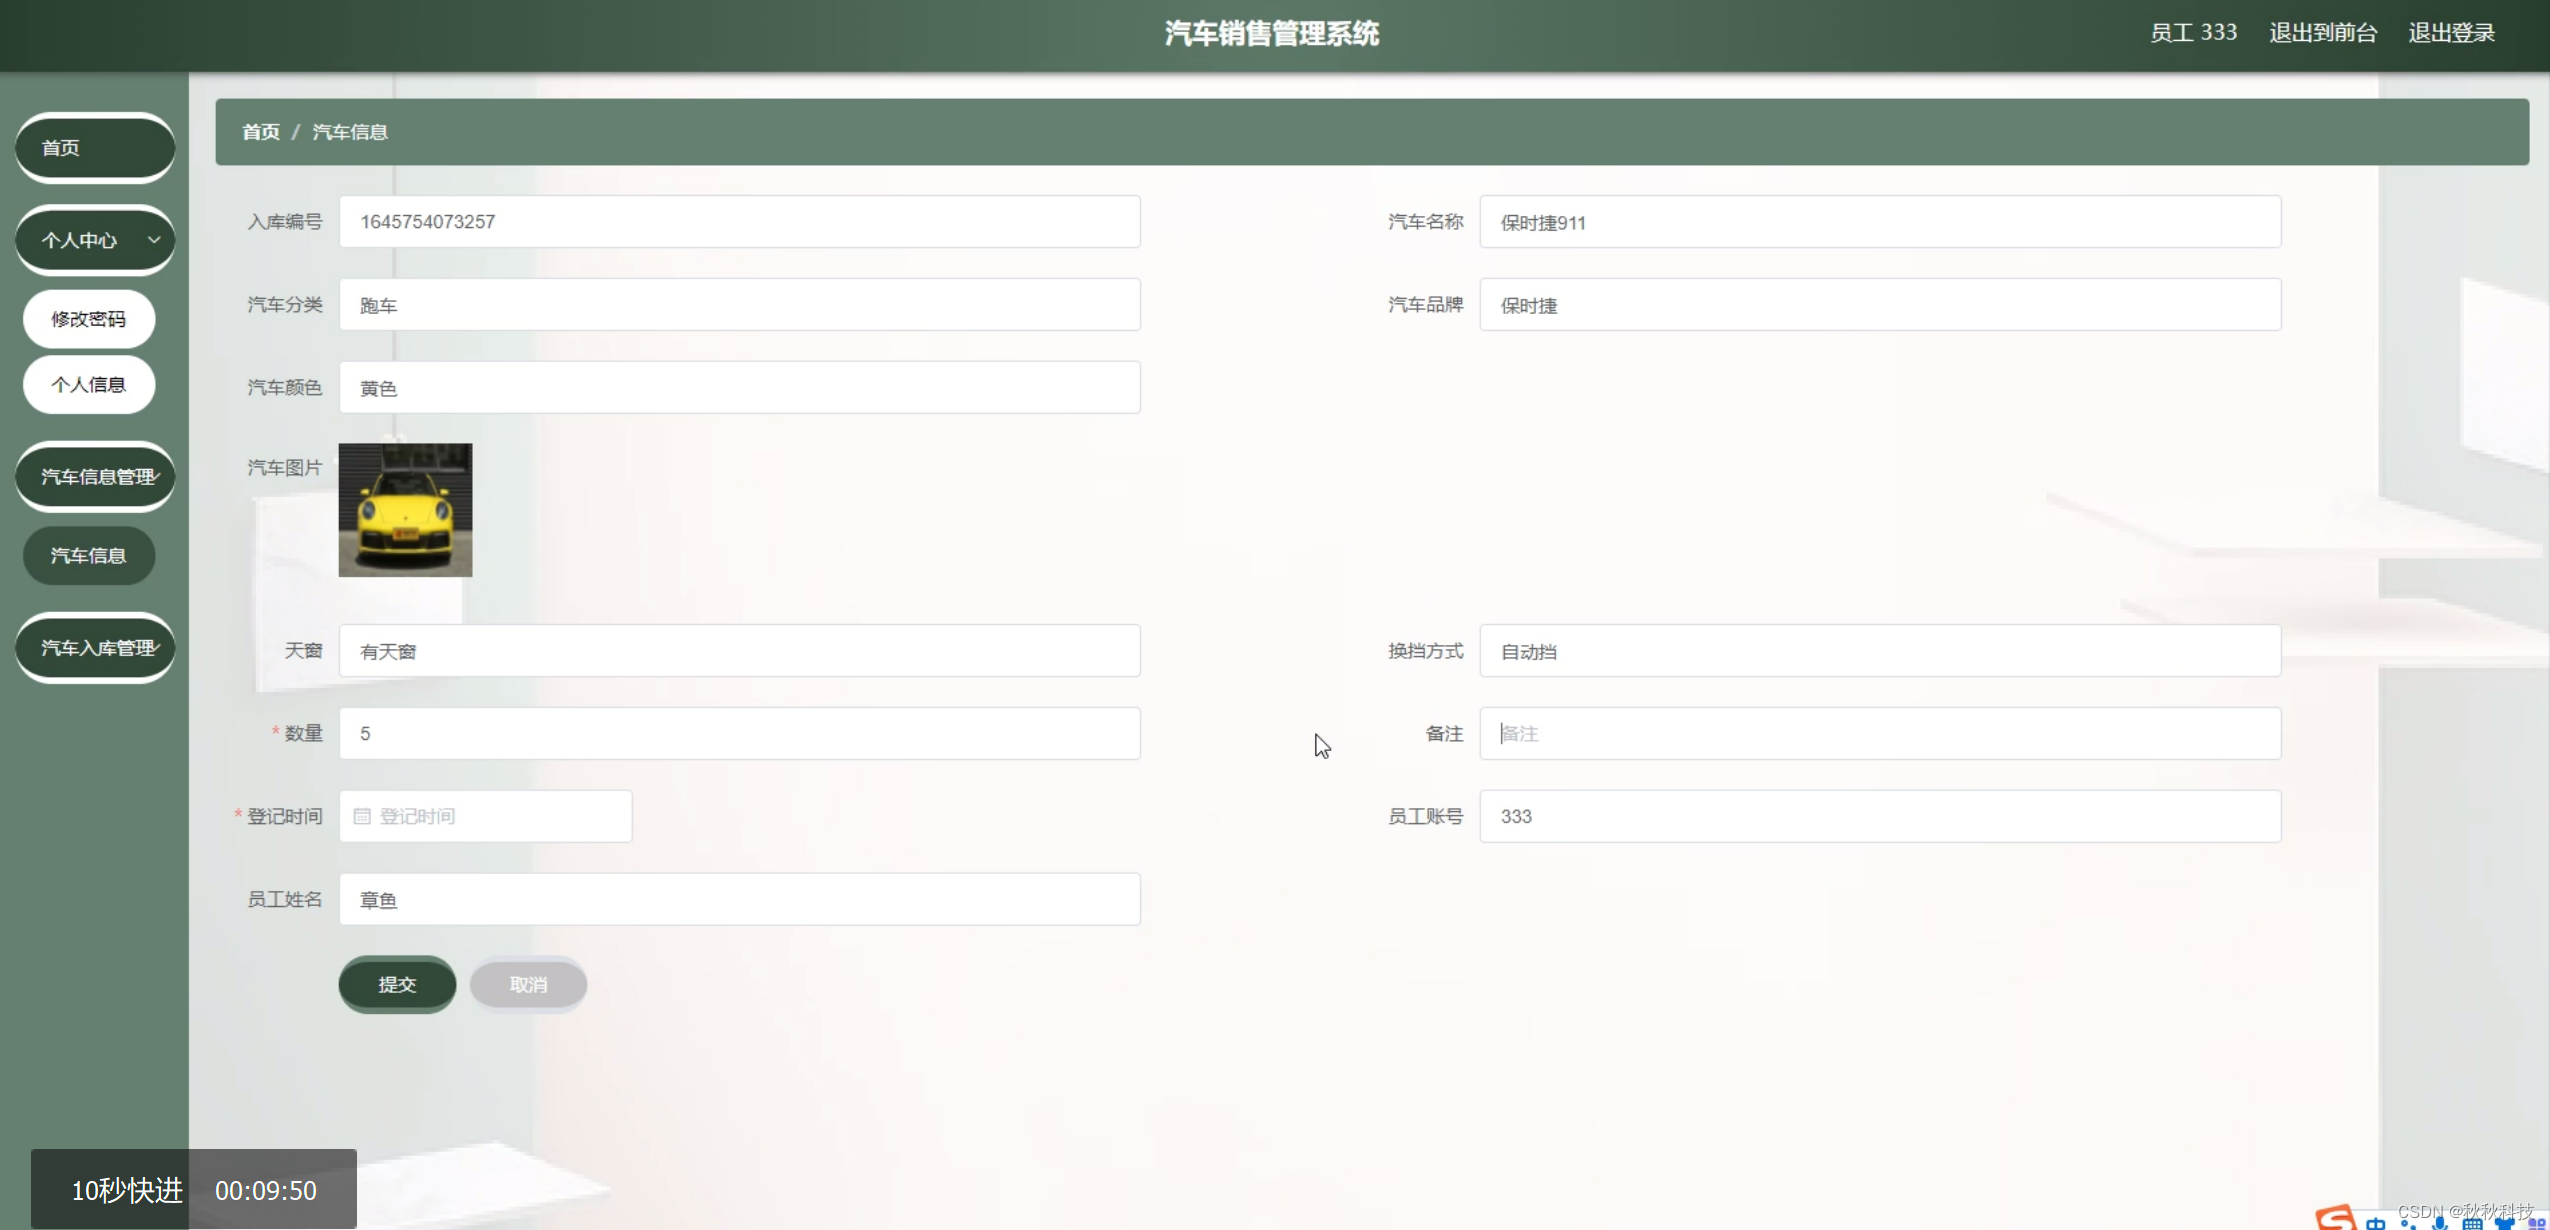Click 退出登录 in the header
The width and height of the screenshot is (2550, 1230).
pyautogui.click(x=2451, y=33)
